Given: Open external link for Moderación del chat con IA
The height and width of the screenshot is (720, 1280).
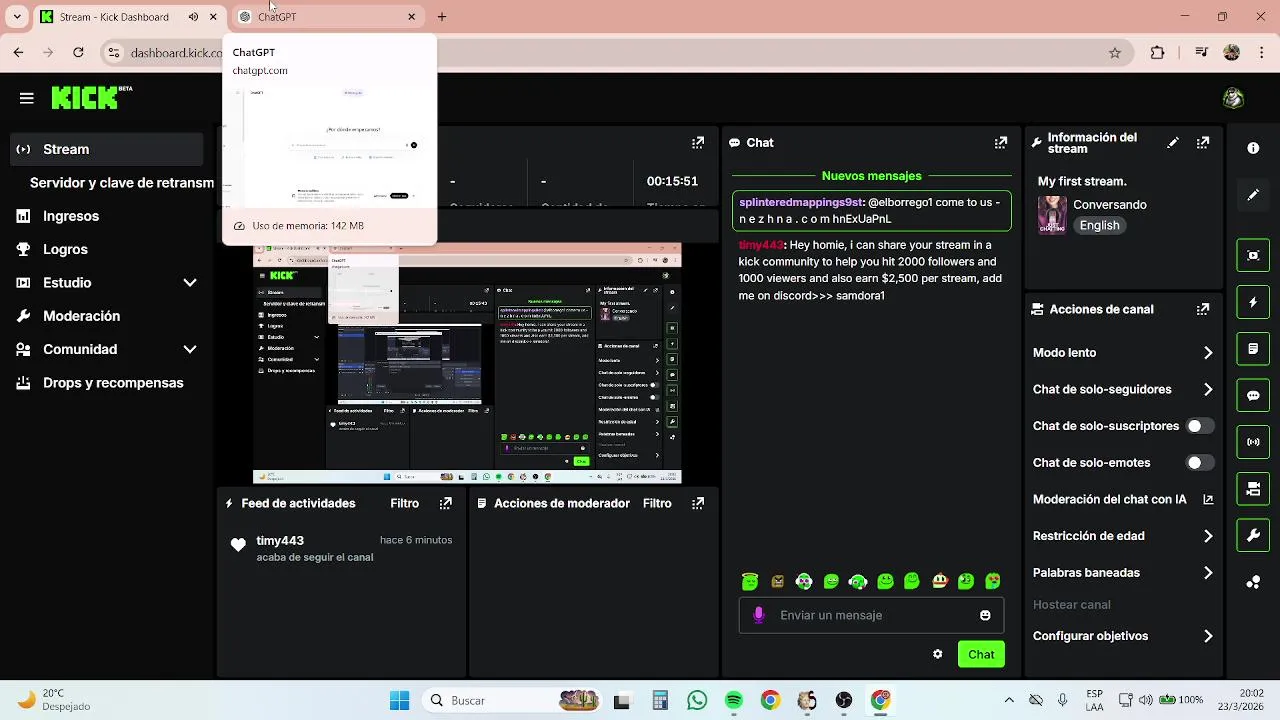Looking at the screenshot, I should [1208, 500].
